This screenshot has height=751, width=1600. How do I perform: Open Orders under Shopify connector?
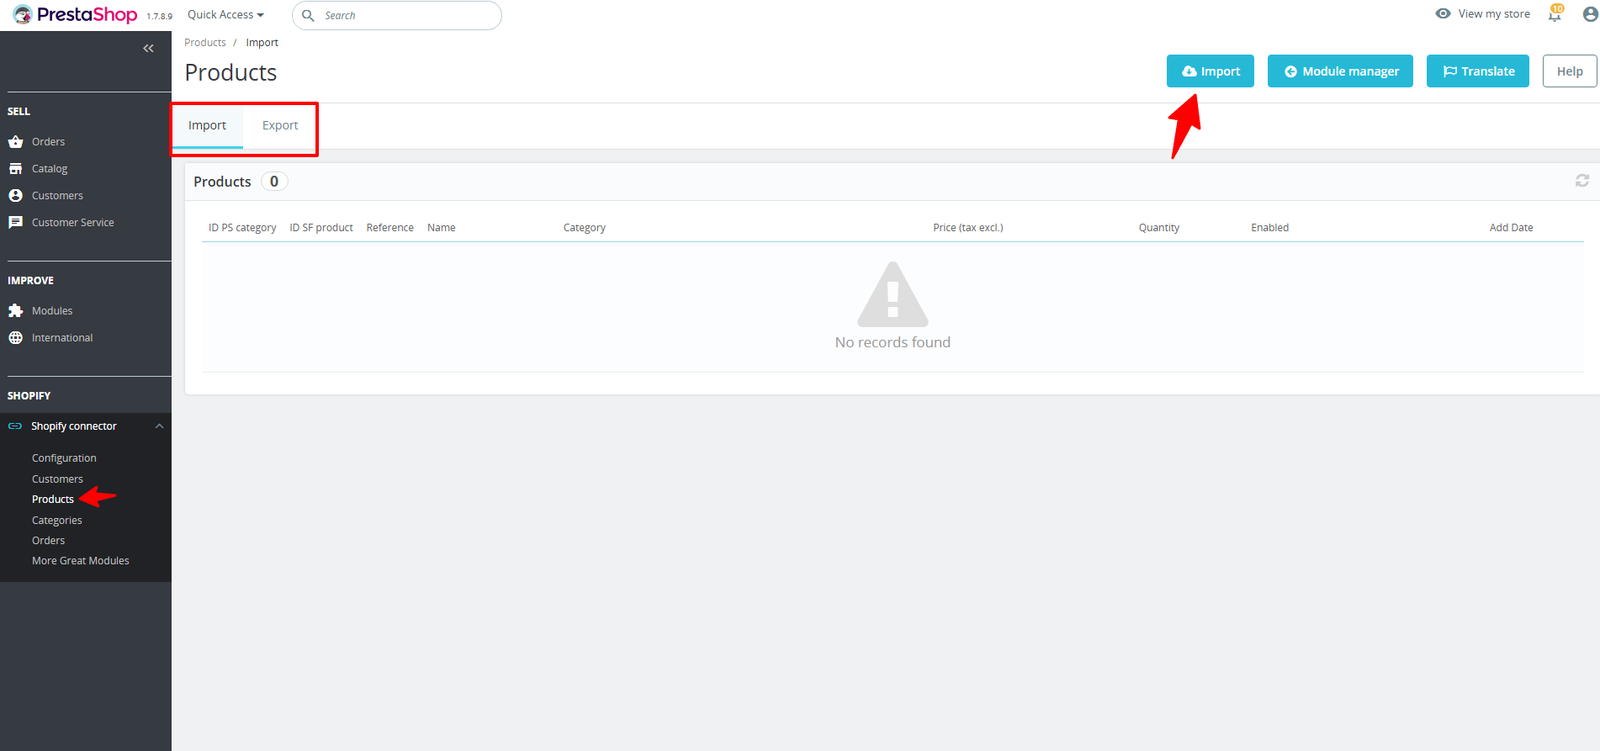coord(48,540)
